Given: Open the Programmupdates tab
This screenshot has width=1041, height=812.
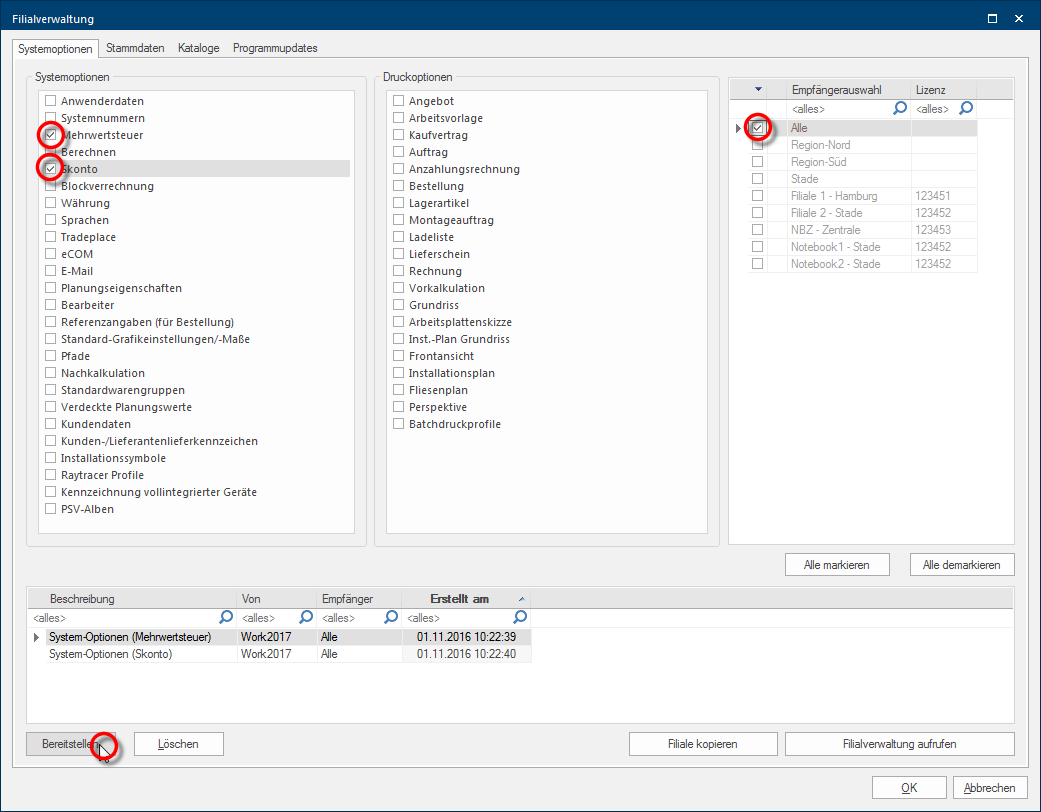Looking at the screenshot, I should [x=275, y=48].
